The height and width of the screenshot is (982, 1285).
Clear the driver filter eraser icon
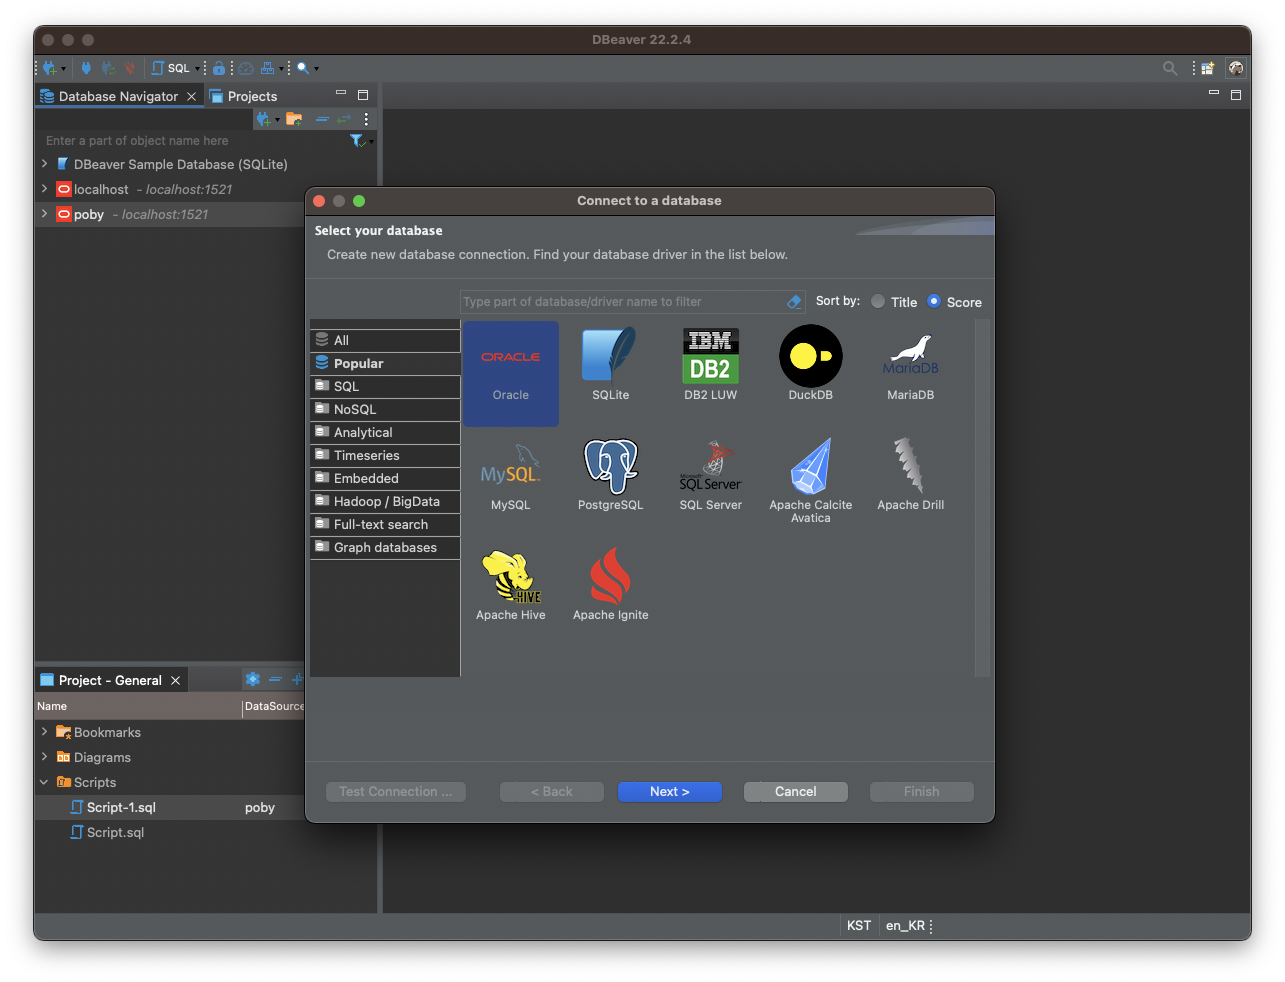tap(794, 301)
